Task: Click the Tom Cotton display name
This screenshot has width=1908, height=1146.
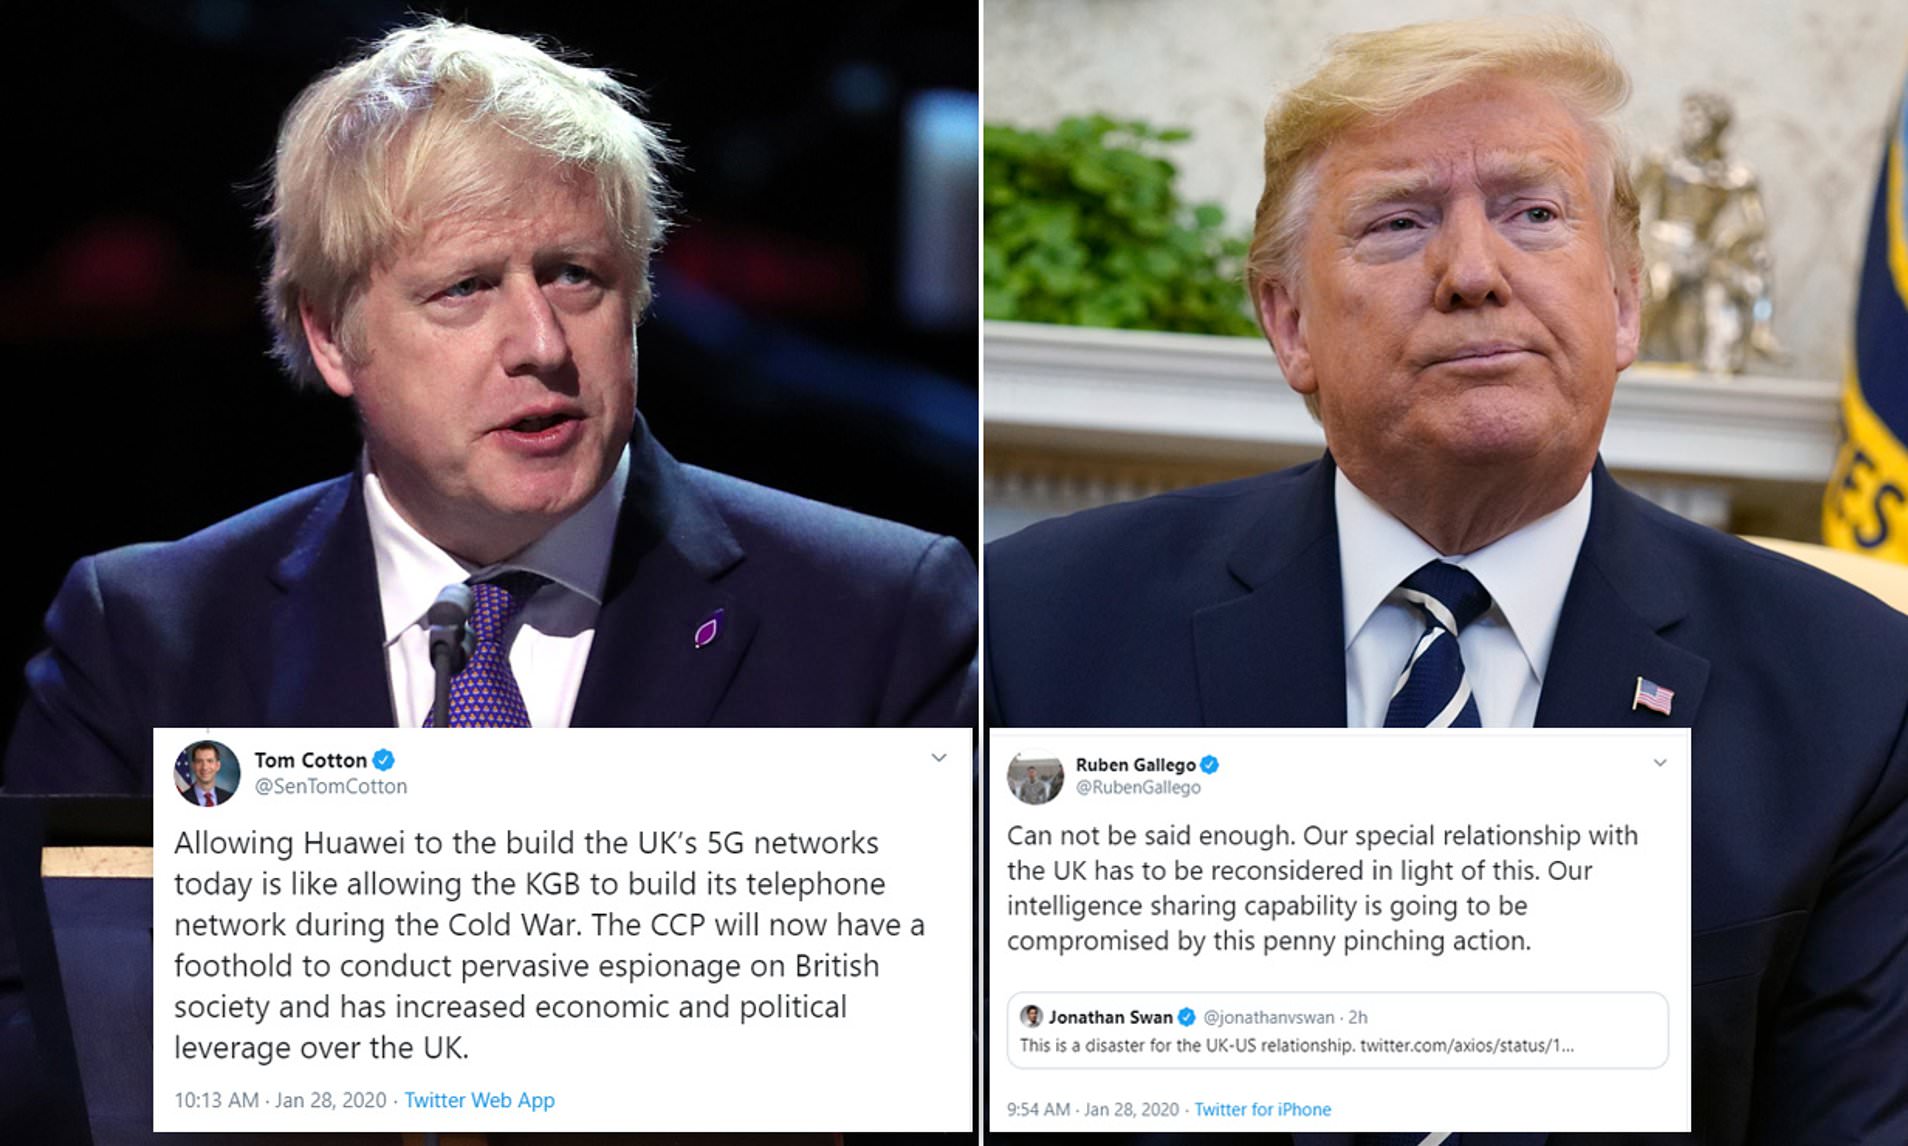Action: click(310, 760)
